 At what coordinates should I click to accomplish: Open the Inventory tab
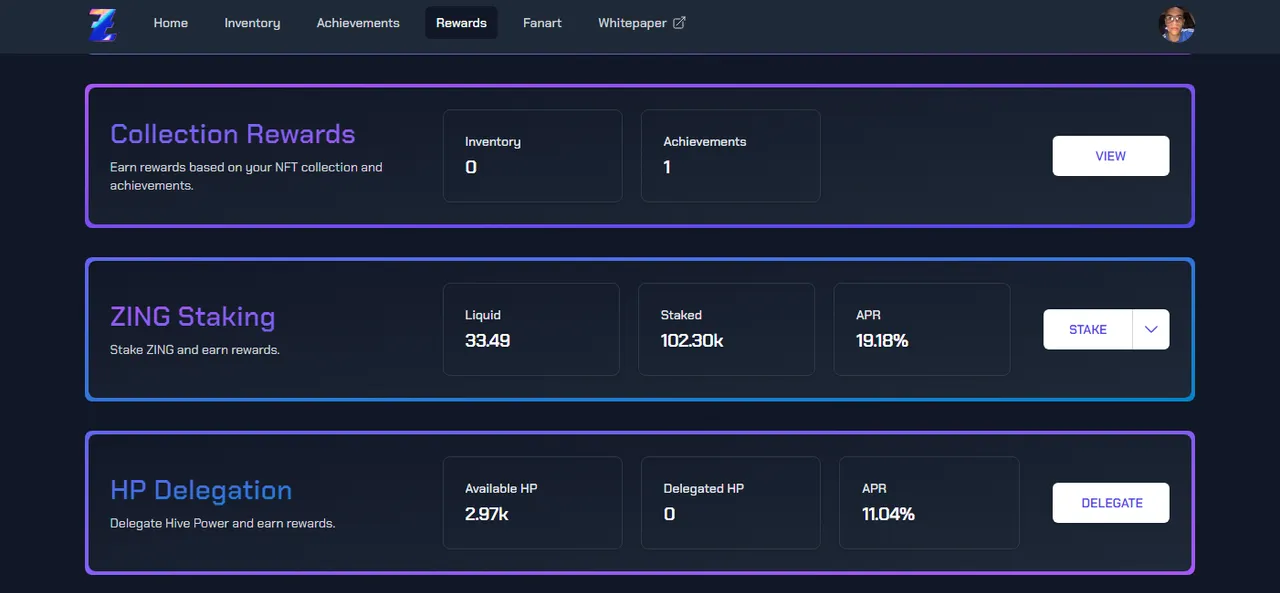tap(252, 23)
